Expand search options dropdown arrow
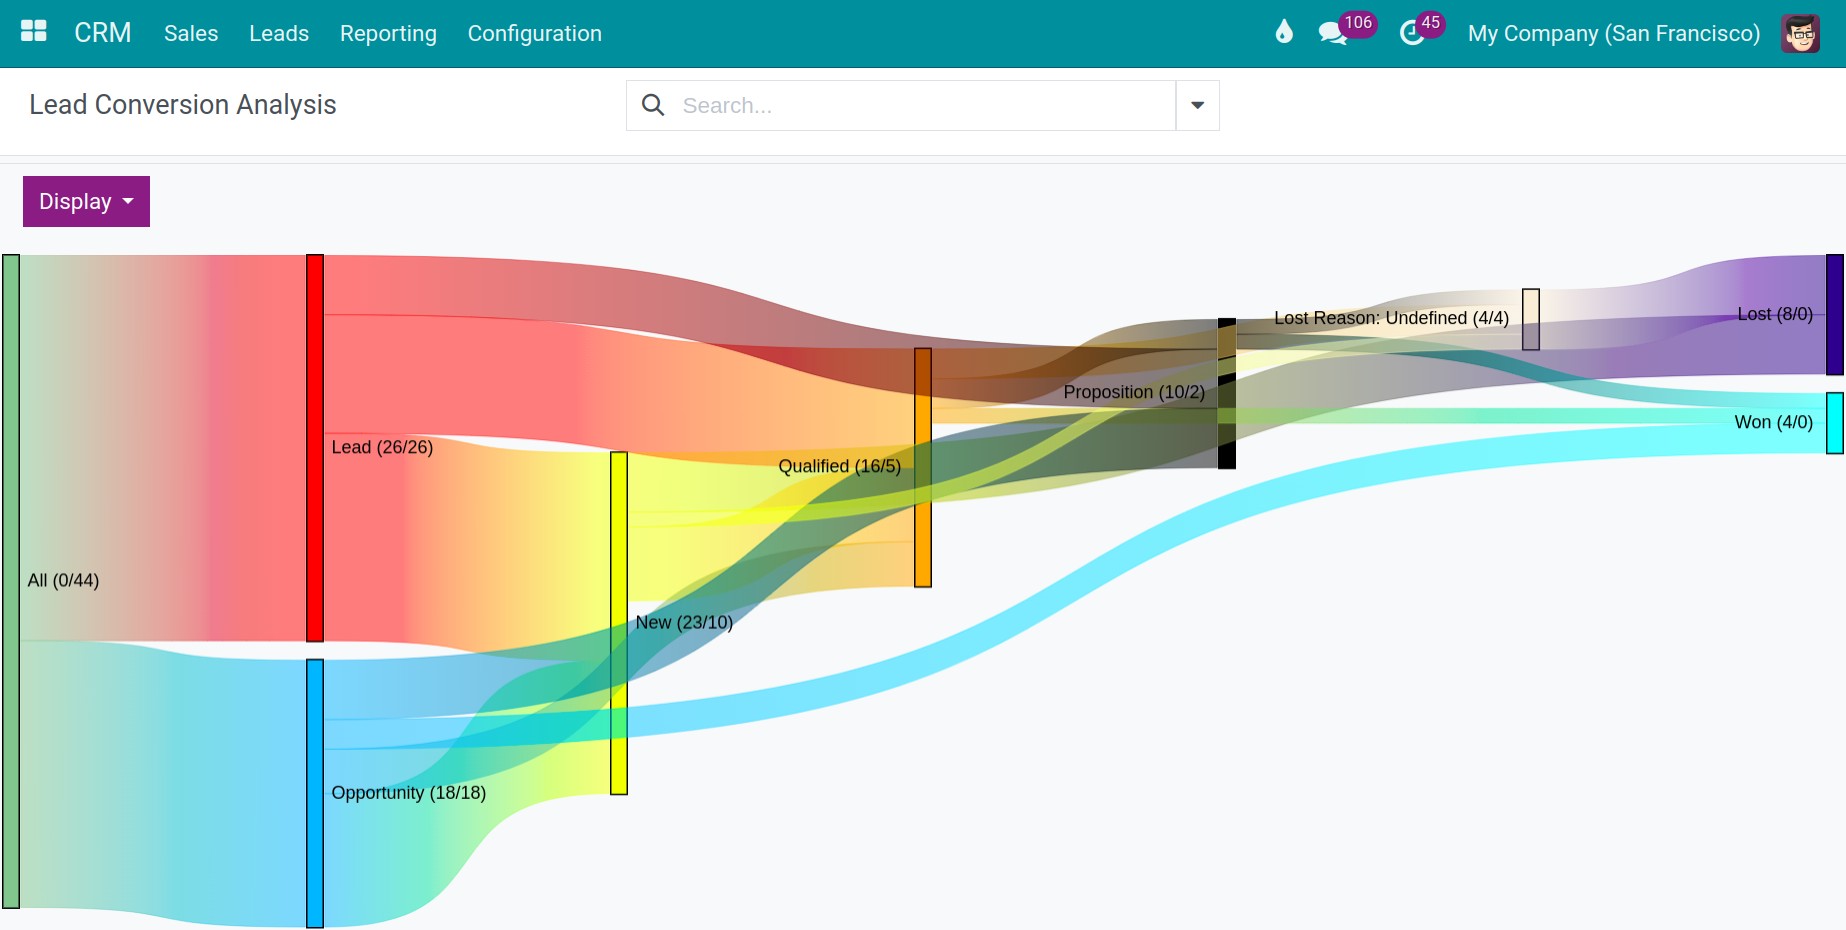Viewport: 1846px width, 930px height. click(x=1197, y=105)
